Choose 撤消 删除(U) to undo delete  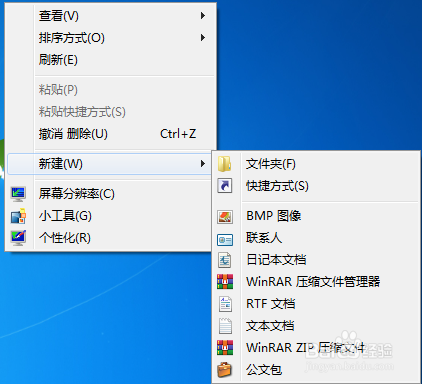point(111,134)
